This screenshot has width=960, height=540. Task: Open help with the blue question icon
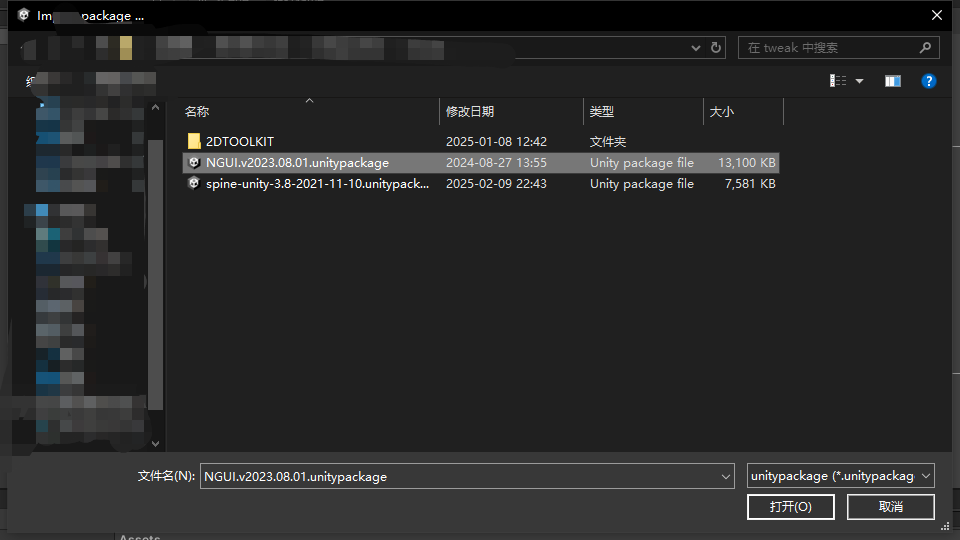[x=929, y=81]
